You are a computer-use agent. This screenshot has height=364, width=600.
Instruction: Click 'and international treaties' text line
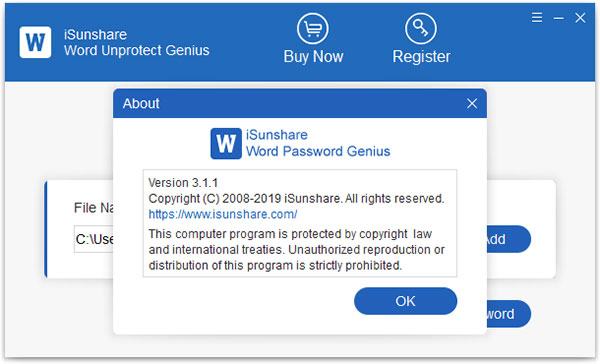(297, 250)
